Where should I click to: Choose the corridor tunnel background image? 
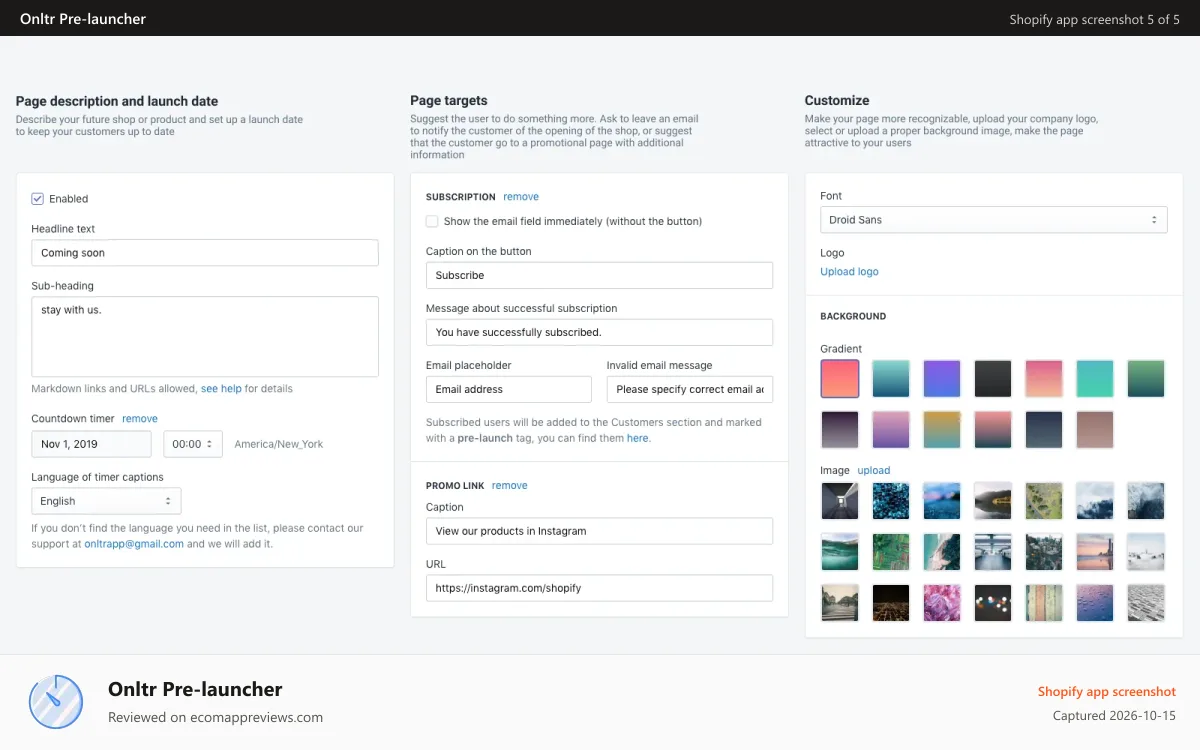click(x=840, y=501)
